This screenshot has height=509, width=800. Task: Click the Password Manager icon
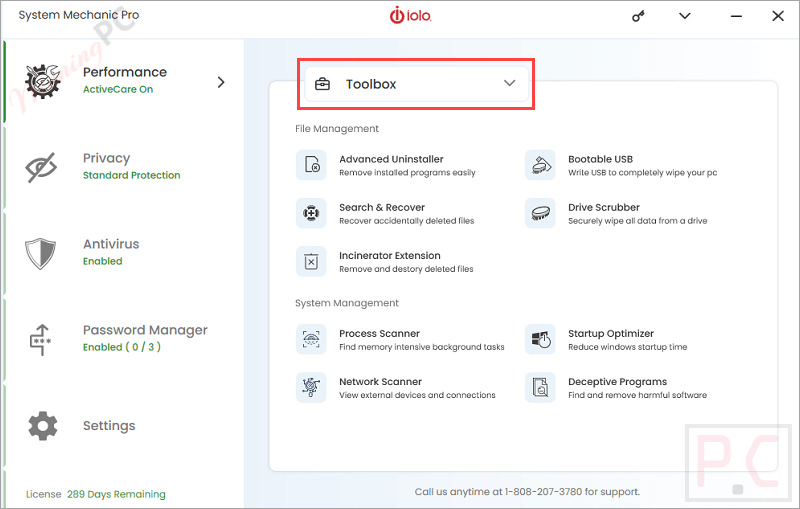click(x=41, y=339)
